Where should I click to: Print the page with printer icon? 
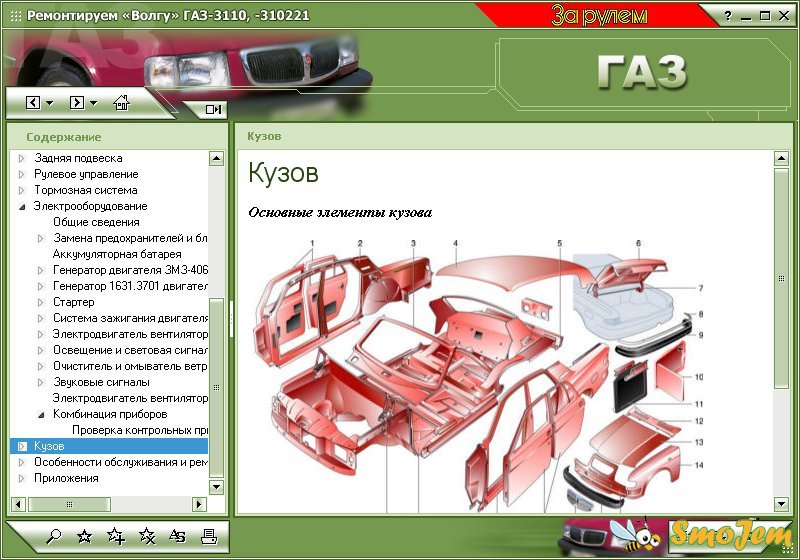[209, 537]
